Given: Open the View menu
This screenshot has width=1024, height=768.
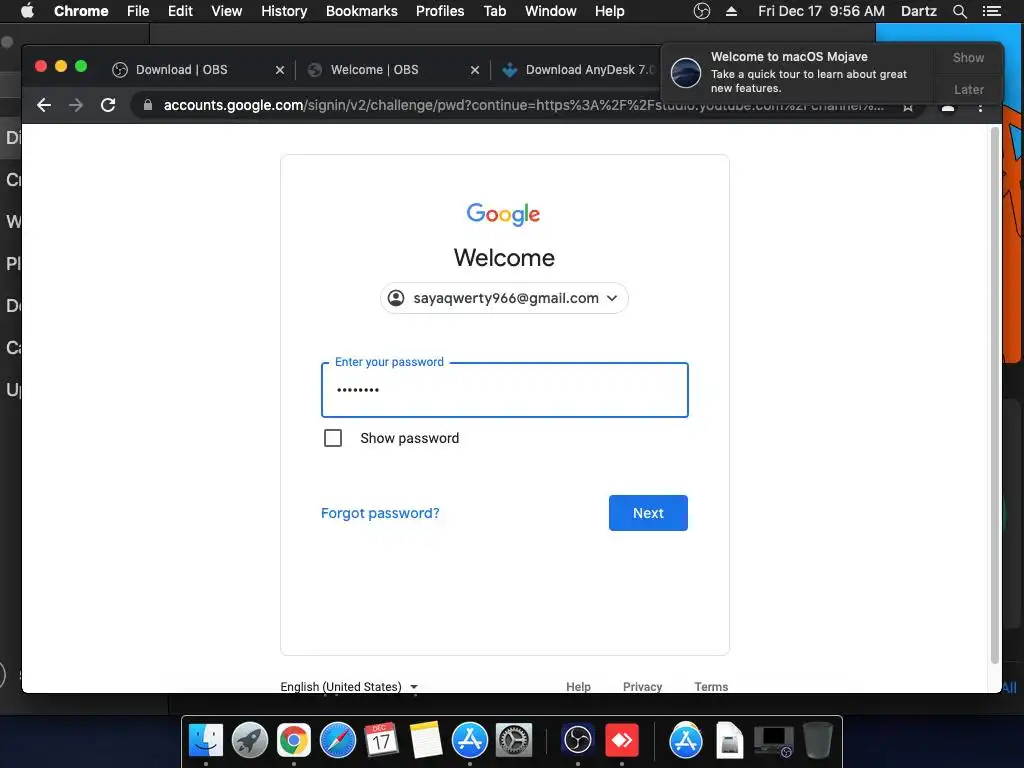Looking at the screenshot, I should pos(227,11).
